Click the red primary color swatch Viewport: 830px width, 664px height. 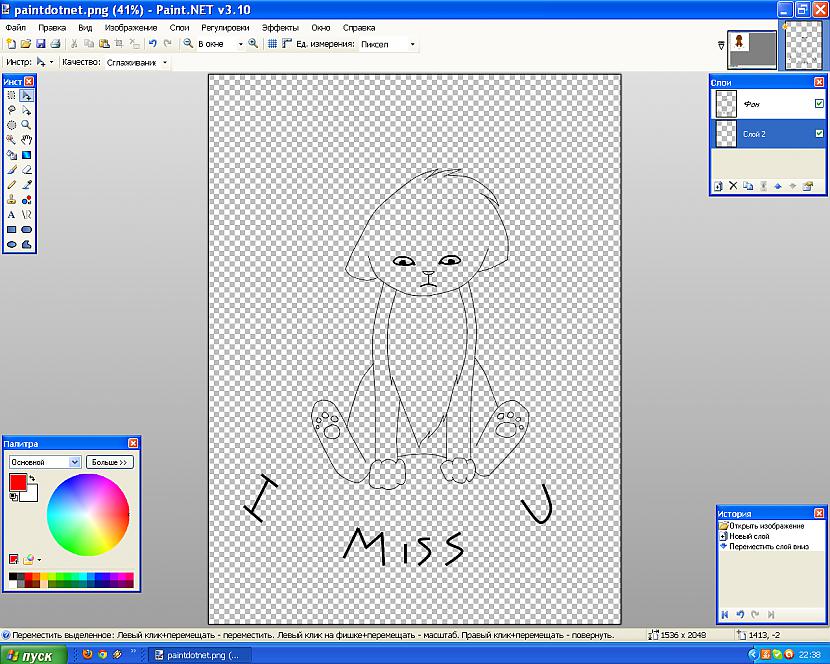17,482
